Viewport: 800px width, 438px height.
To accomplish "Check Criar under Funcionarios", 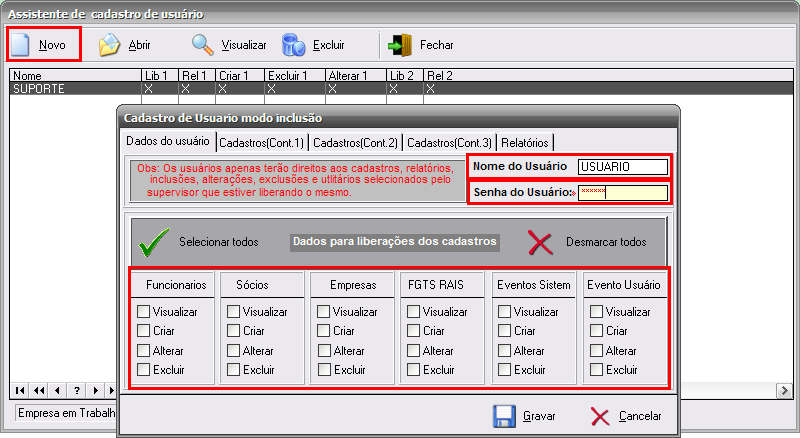I will pos(143,331).
